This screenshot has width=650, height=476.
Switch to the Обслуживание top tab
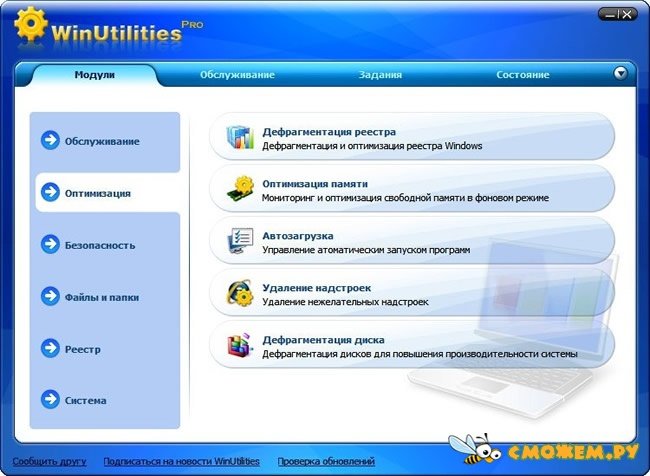pyautogui.click(x=237, y=75)
